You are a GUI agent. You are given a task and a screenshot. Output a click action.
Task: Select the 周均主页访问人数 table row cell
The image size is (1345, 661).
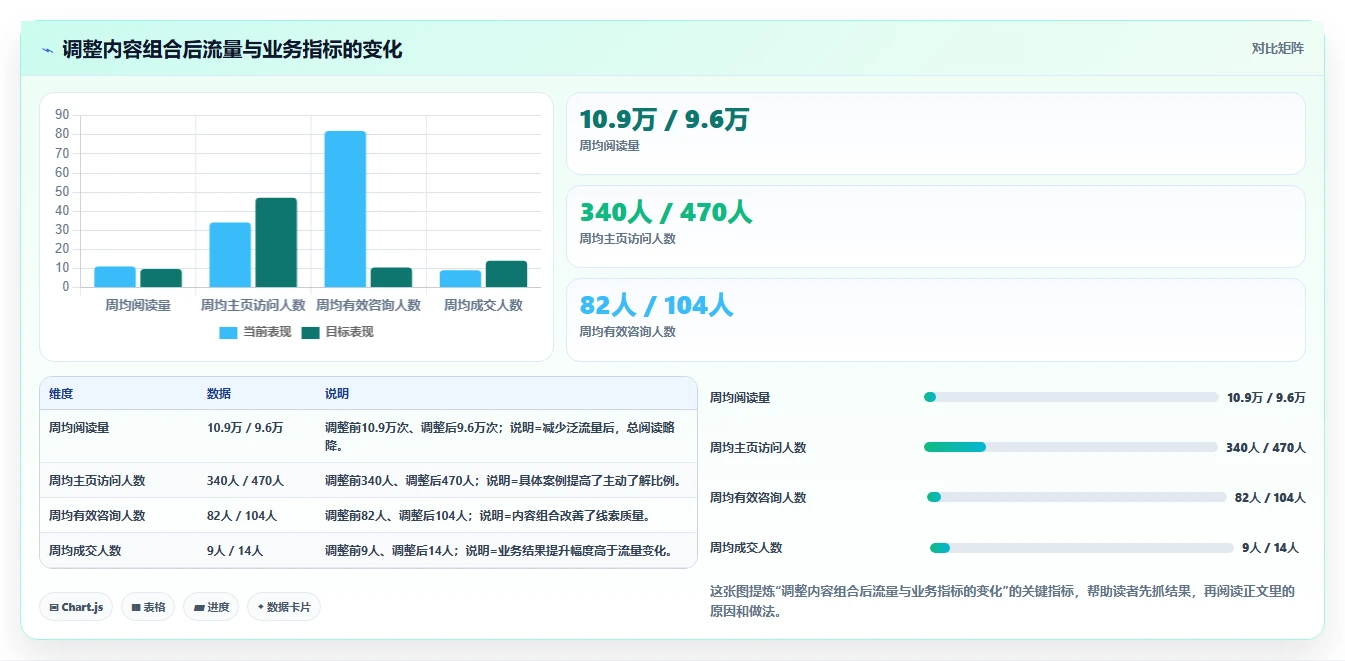(97, 480)
